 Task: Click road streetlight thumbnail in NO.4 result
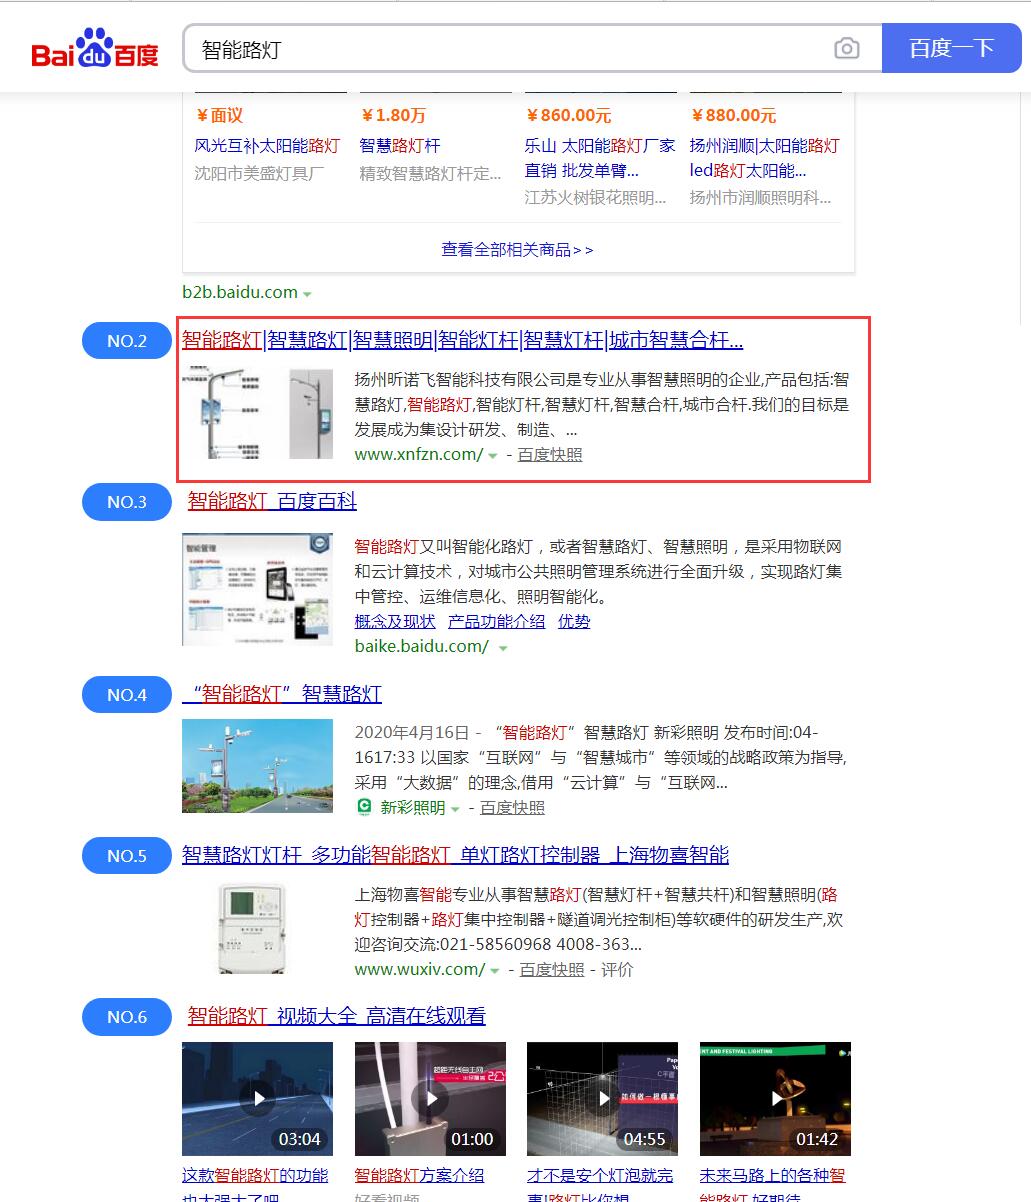pyautogui.click(x=258, y=765)
